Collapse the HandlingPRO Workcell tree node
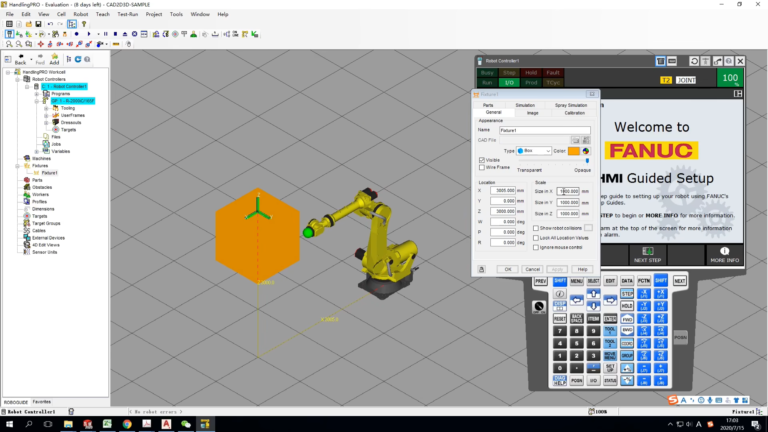The image size is (768, 432). [8, 72]
